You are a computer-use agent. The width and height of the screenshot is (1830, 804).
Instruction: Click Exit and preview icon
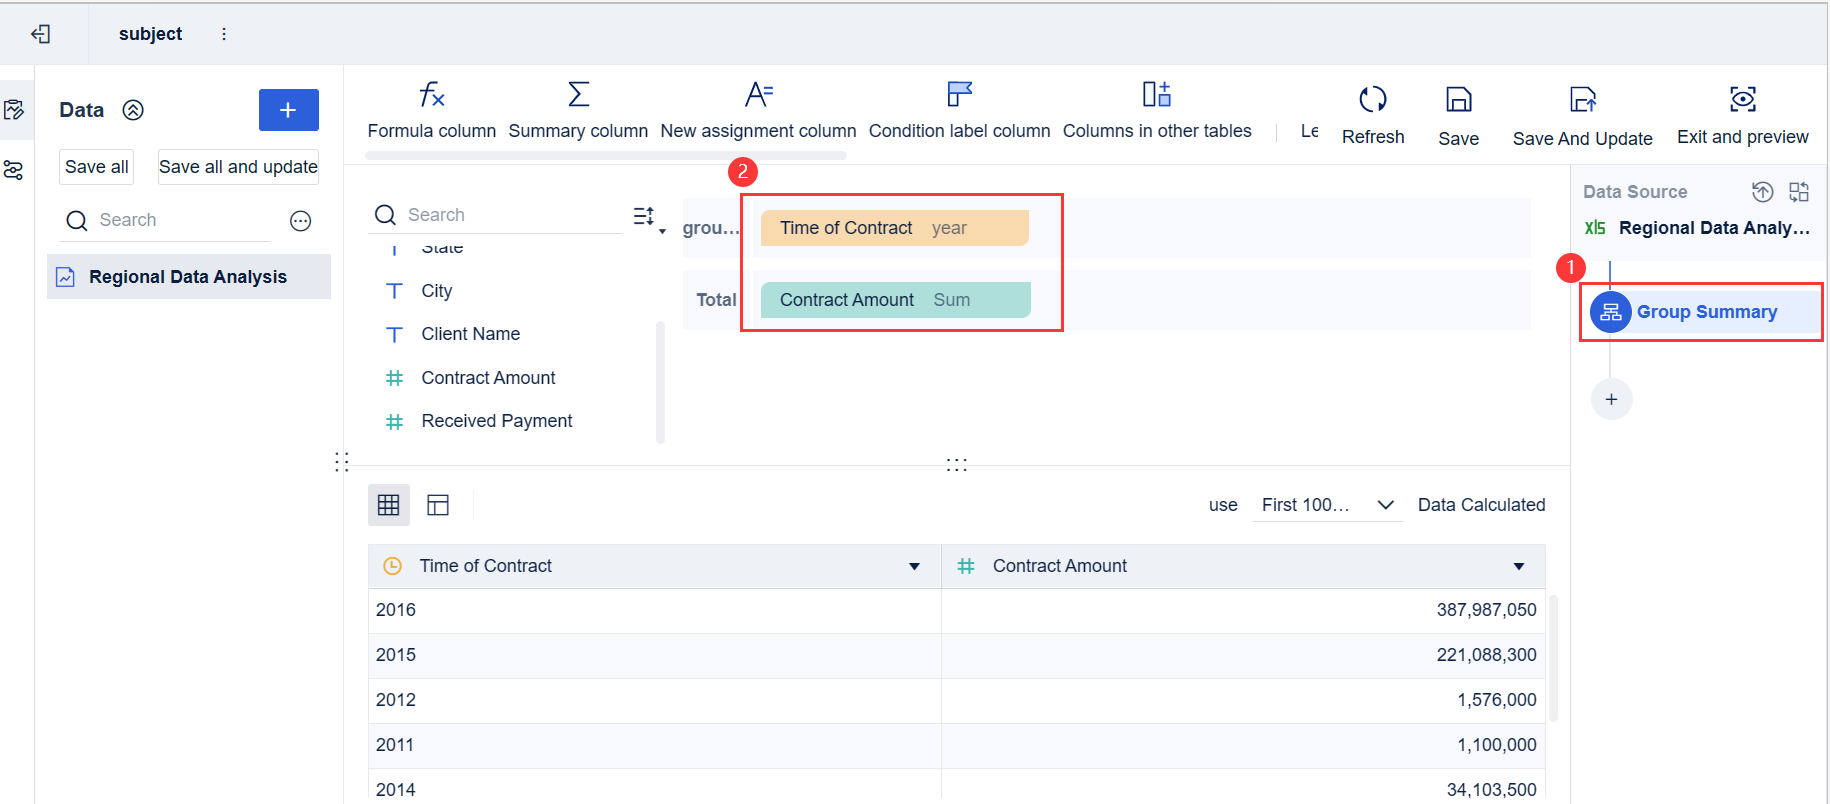pyautogui.click(x=1742, y=99)
